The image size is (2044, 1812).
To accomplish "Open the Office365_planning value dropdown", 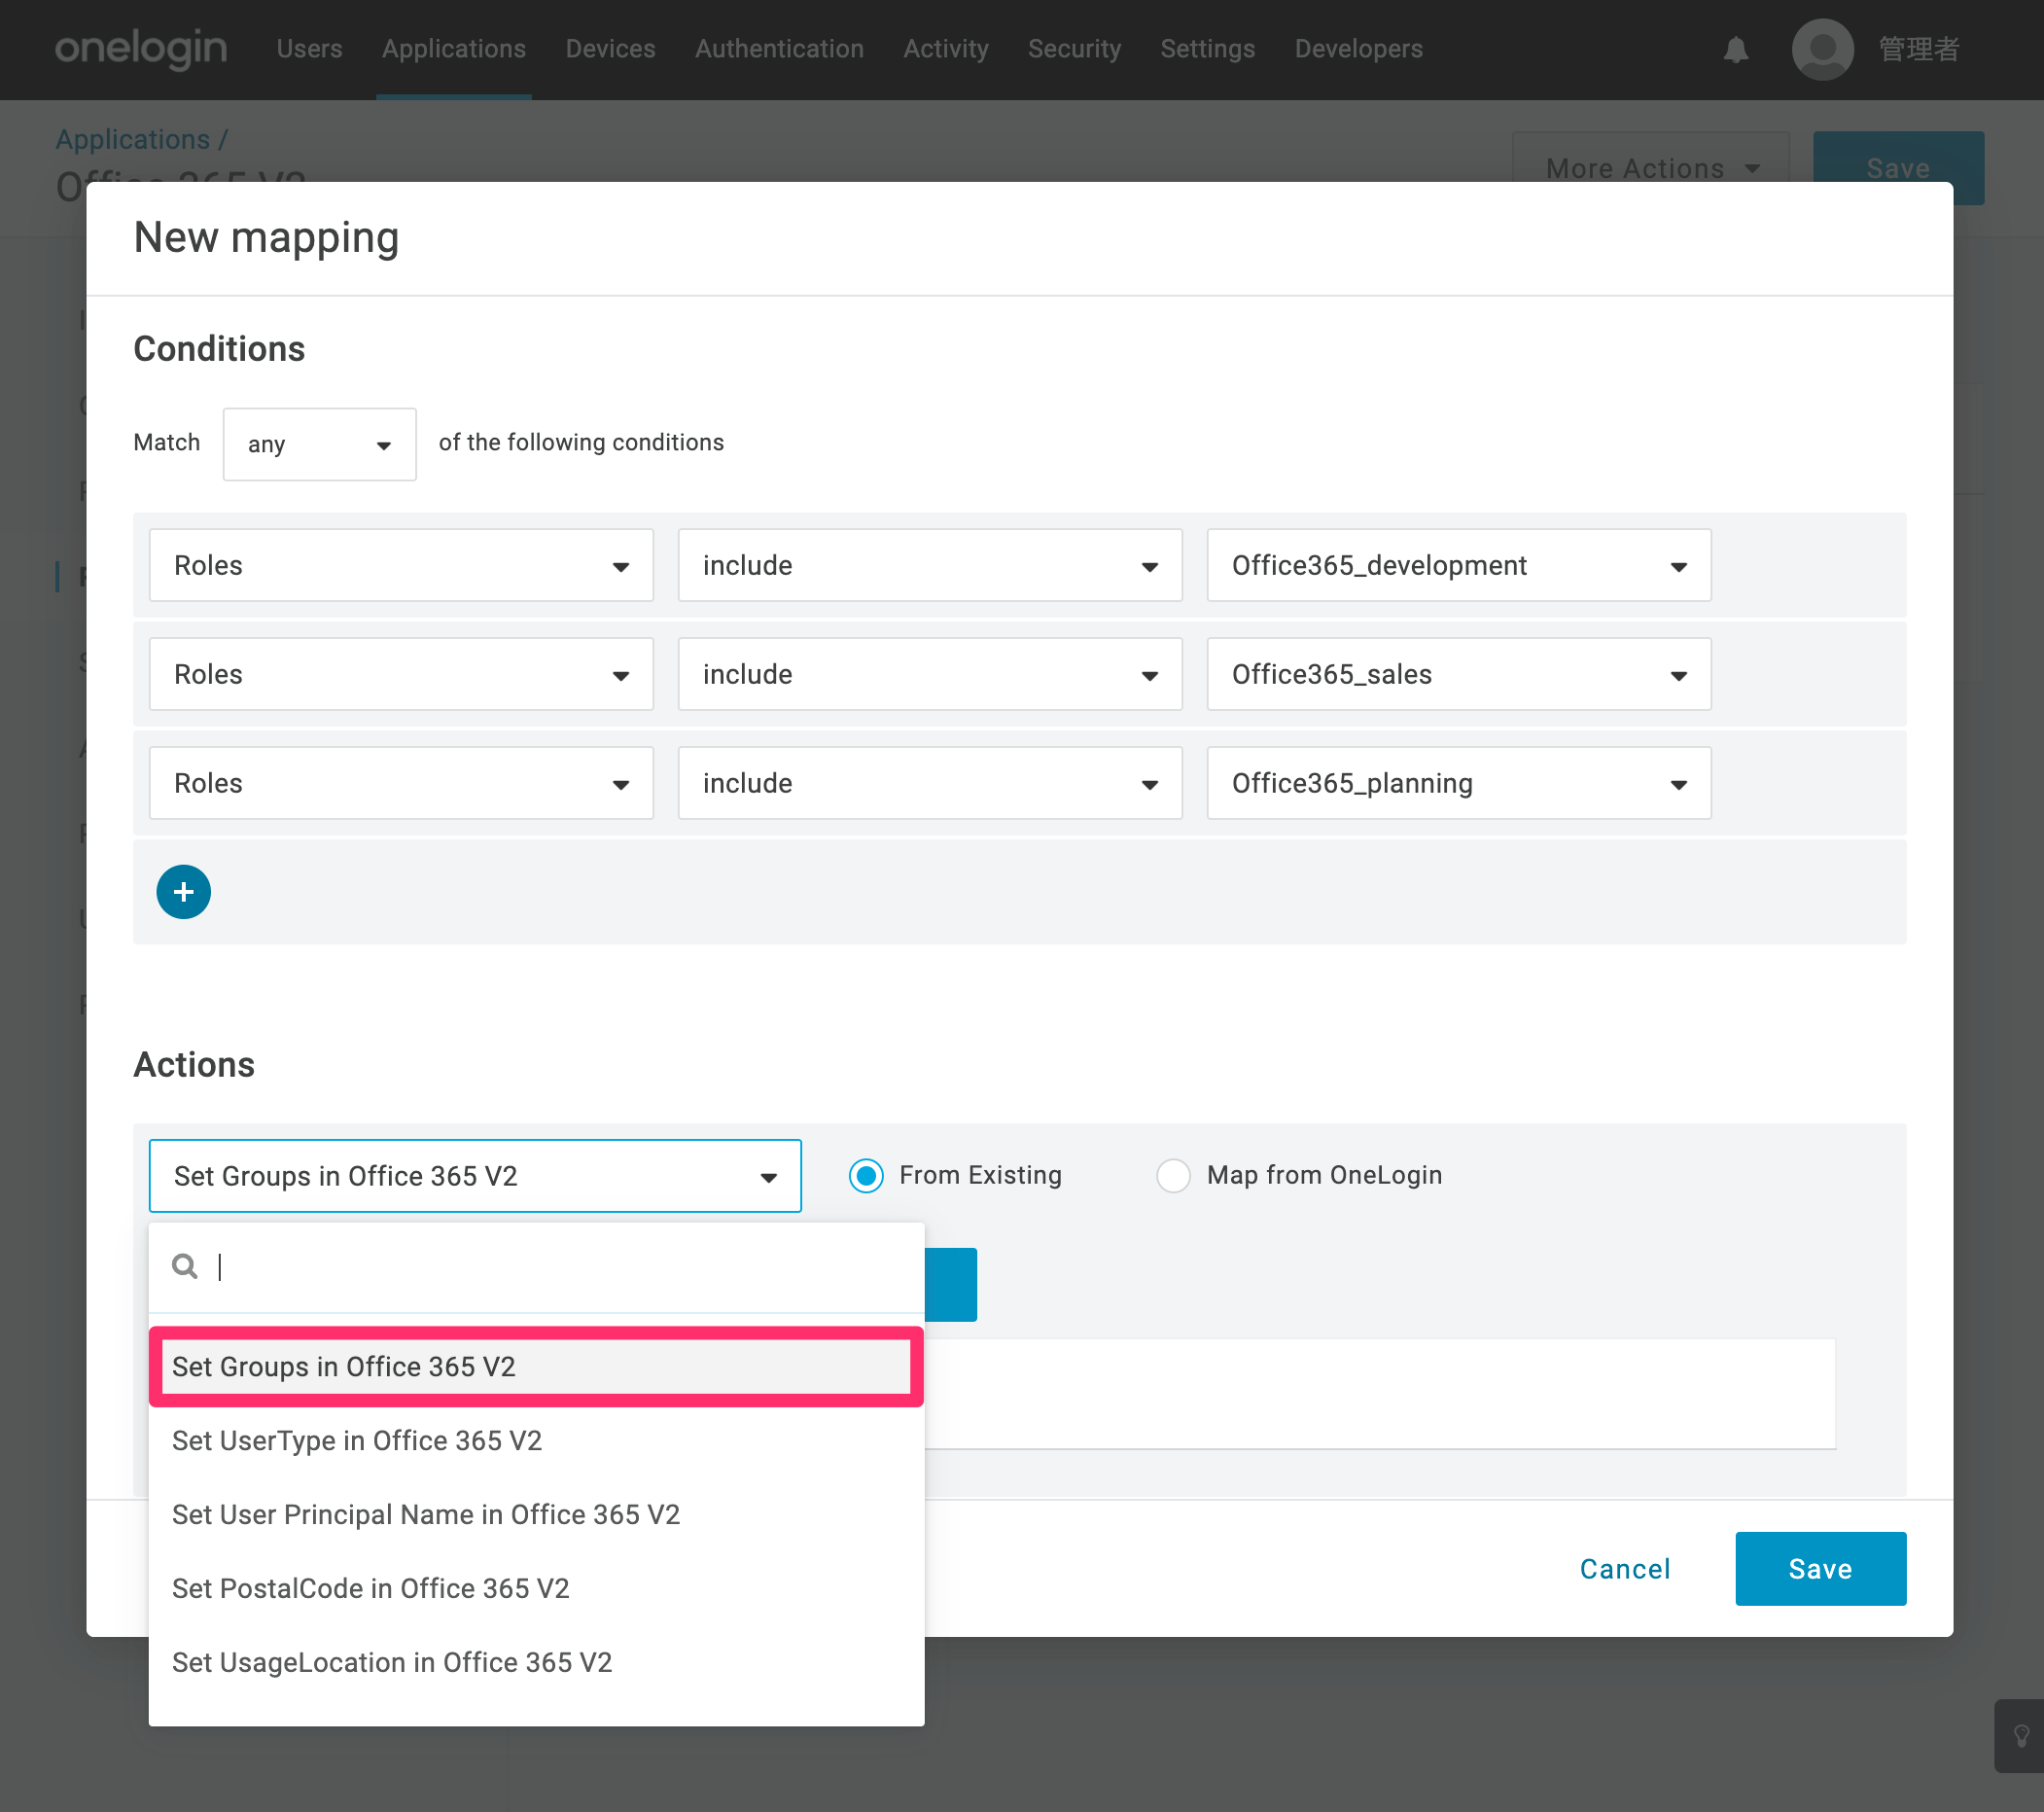I will pos(1459,783).
